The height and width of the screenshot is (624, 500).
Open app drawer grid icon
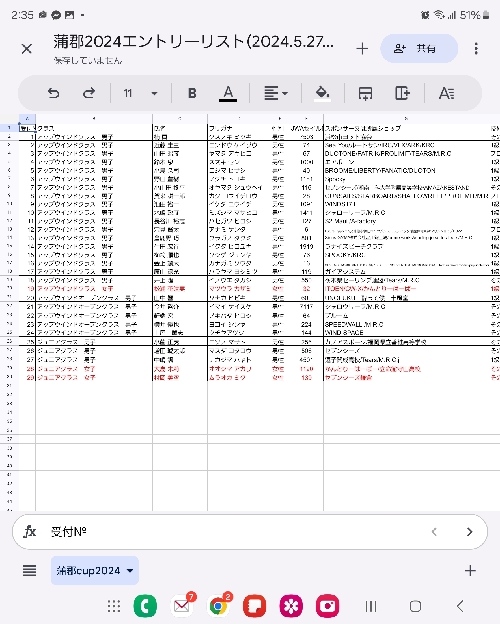coord(114,606)
